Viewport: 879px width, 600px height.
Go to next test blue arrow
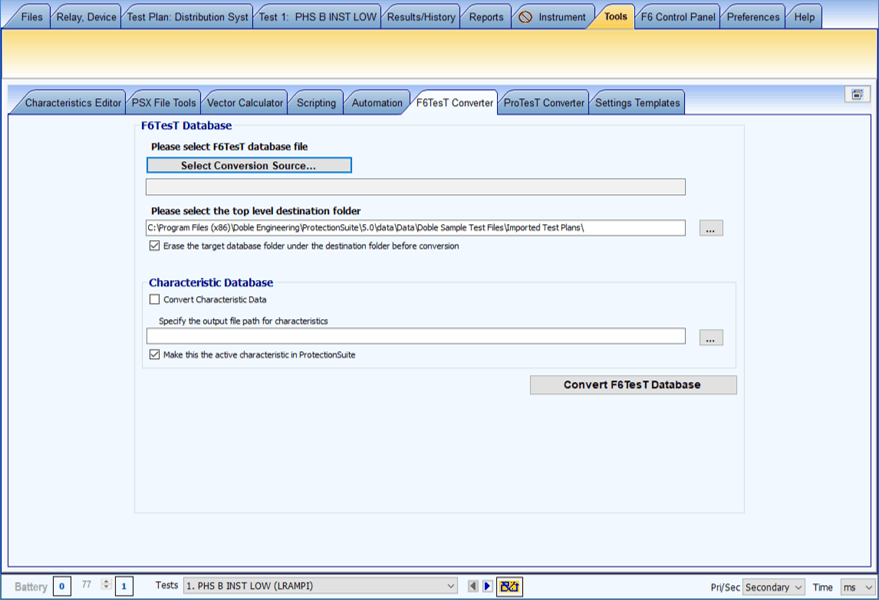487,586
